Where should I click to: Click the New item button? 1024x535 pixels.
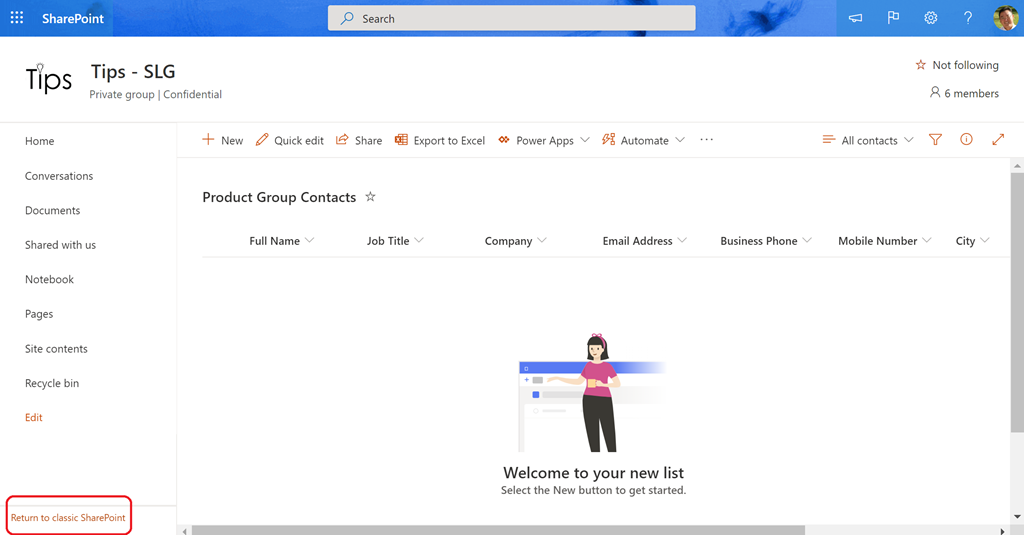(x=222, y=140)
